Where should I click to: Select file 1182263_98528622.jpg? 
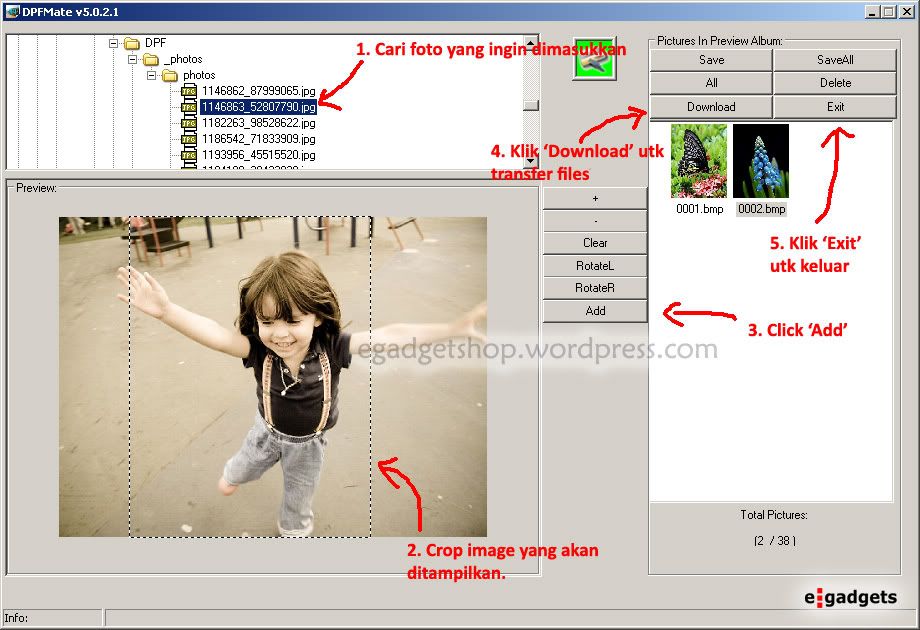[259, 123]
